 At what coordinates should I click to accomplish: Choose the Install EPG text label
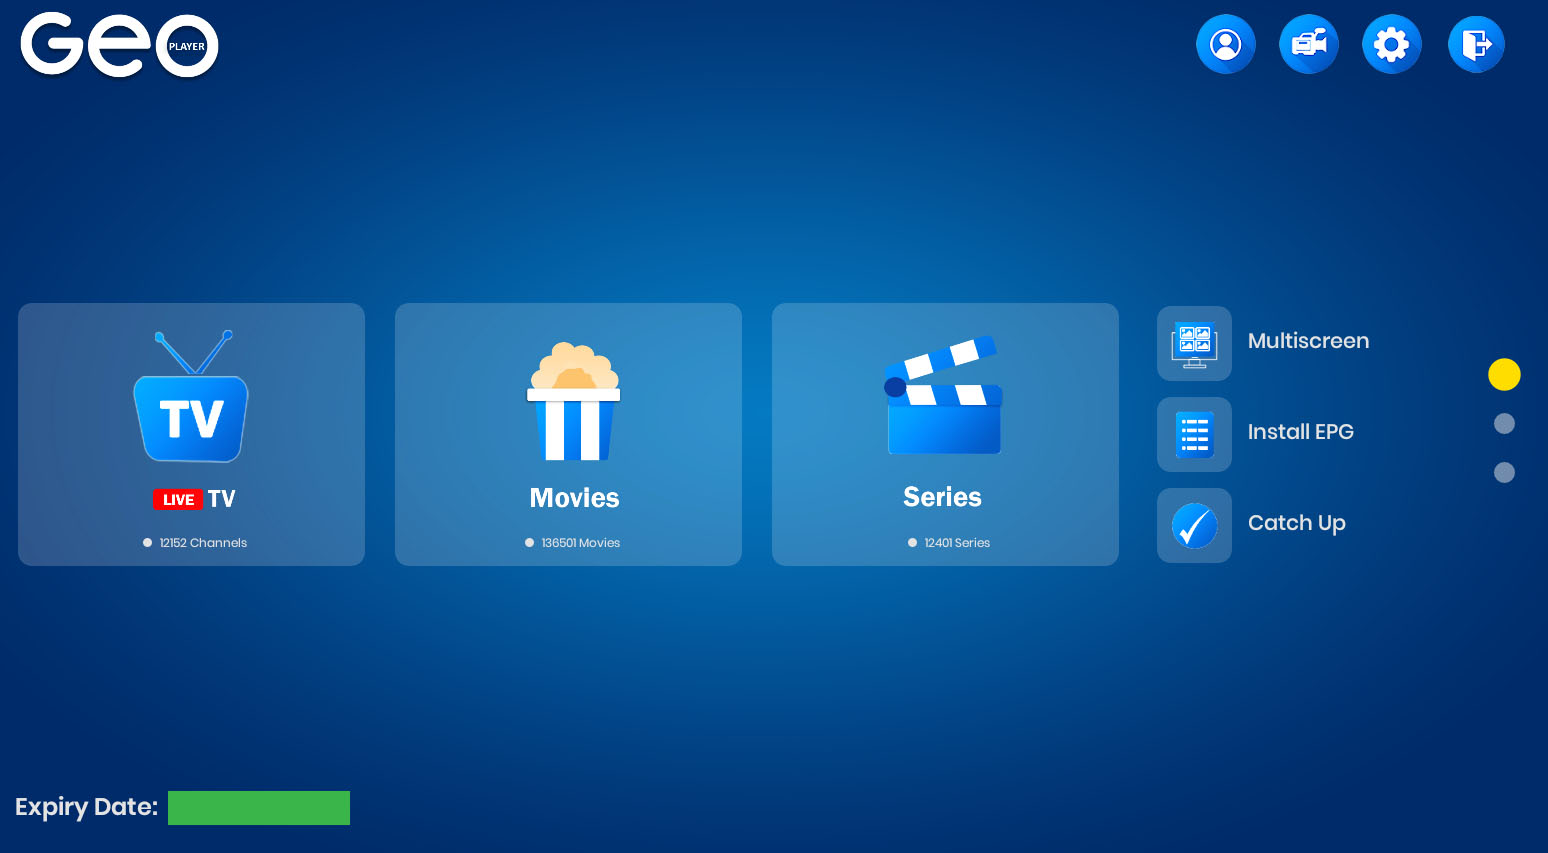(x=1300, y=432)
